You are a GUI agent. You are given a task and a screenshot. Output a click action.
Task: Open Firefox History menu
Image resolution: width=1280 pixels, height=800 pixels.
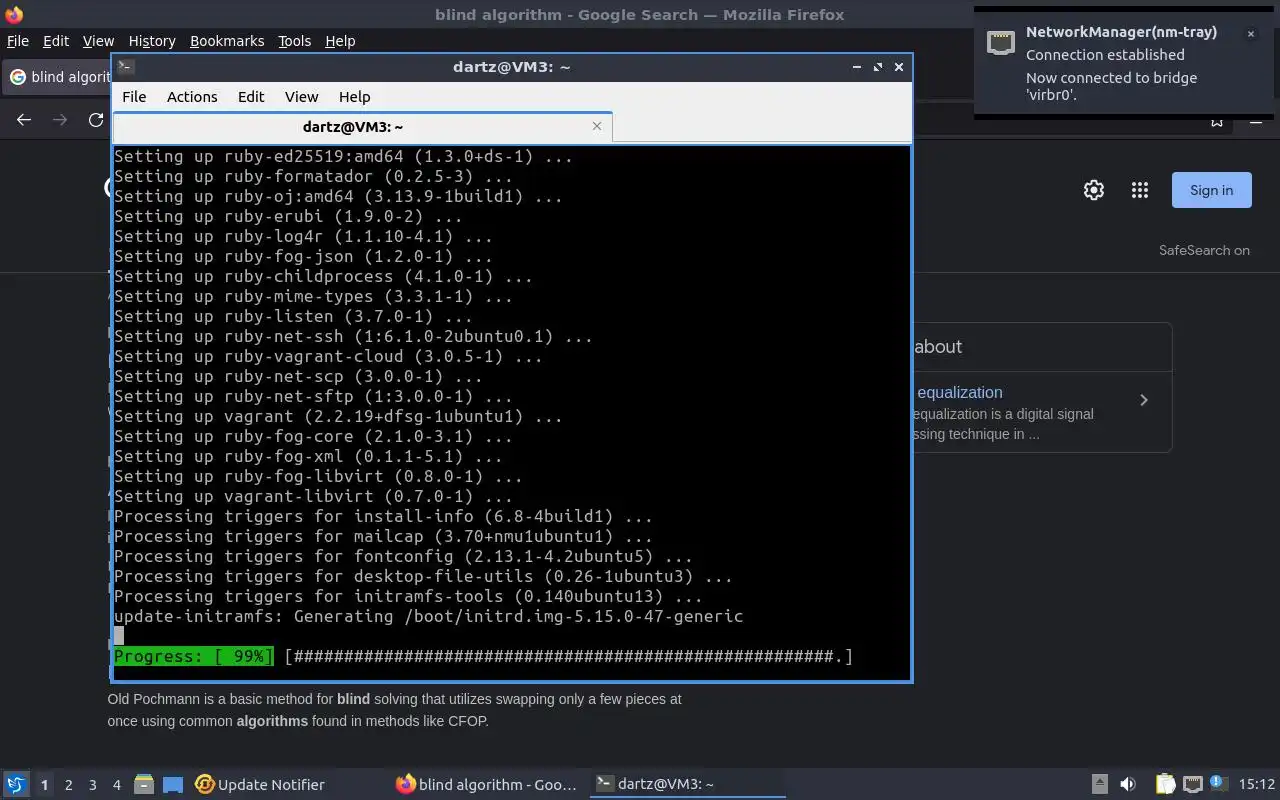pos(152,41)
